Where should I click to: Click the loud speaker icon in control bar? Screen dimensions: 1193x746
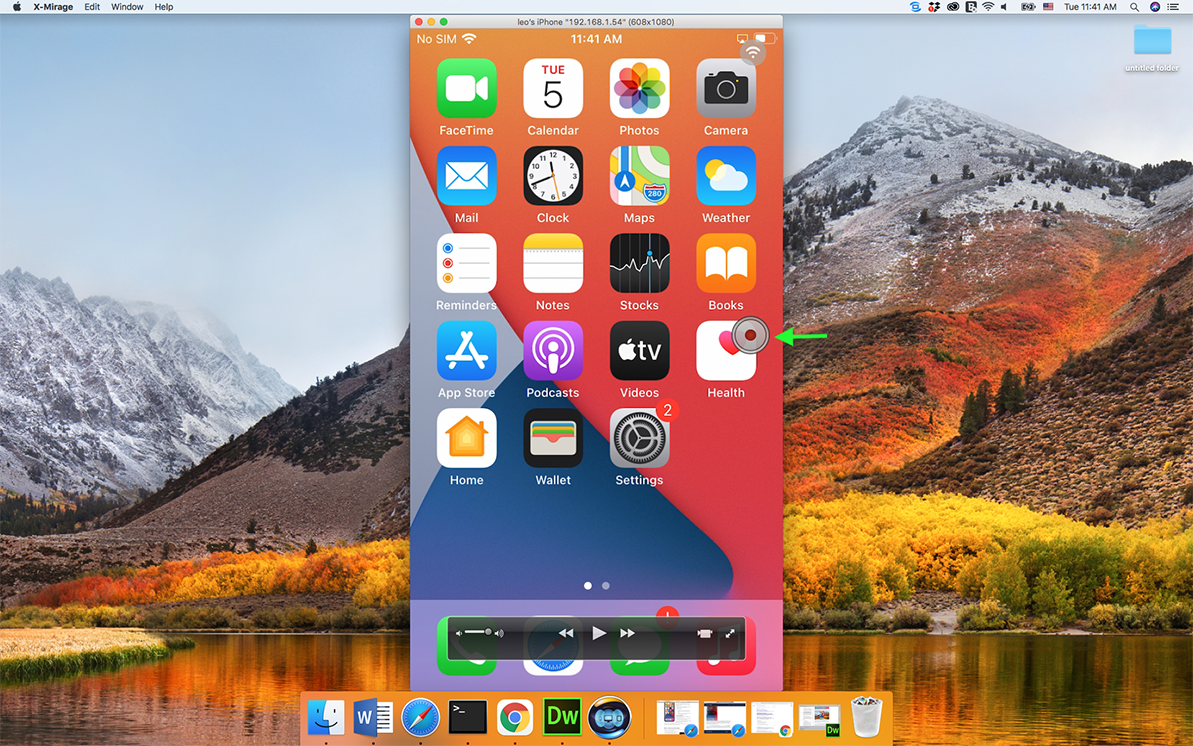tap(499, 633)
